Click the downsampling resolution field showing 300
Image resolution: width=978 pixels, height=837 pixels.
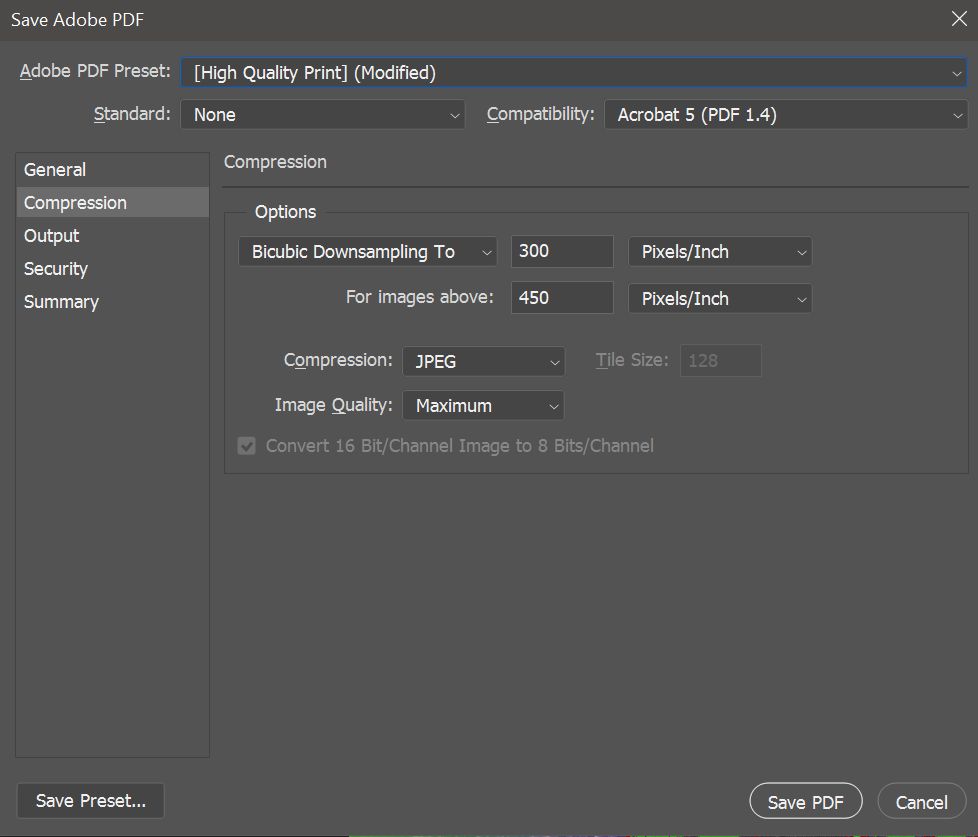click(562, 251)
